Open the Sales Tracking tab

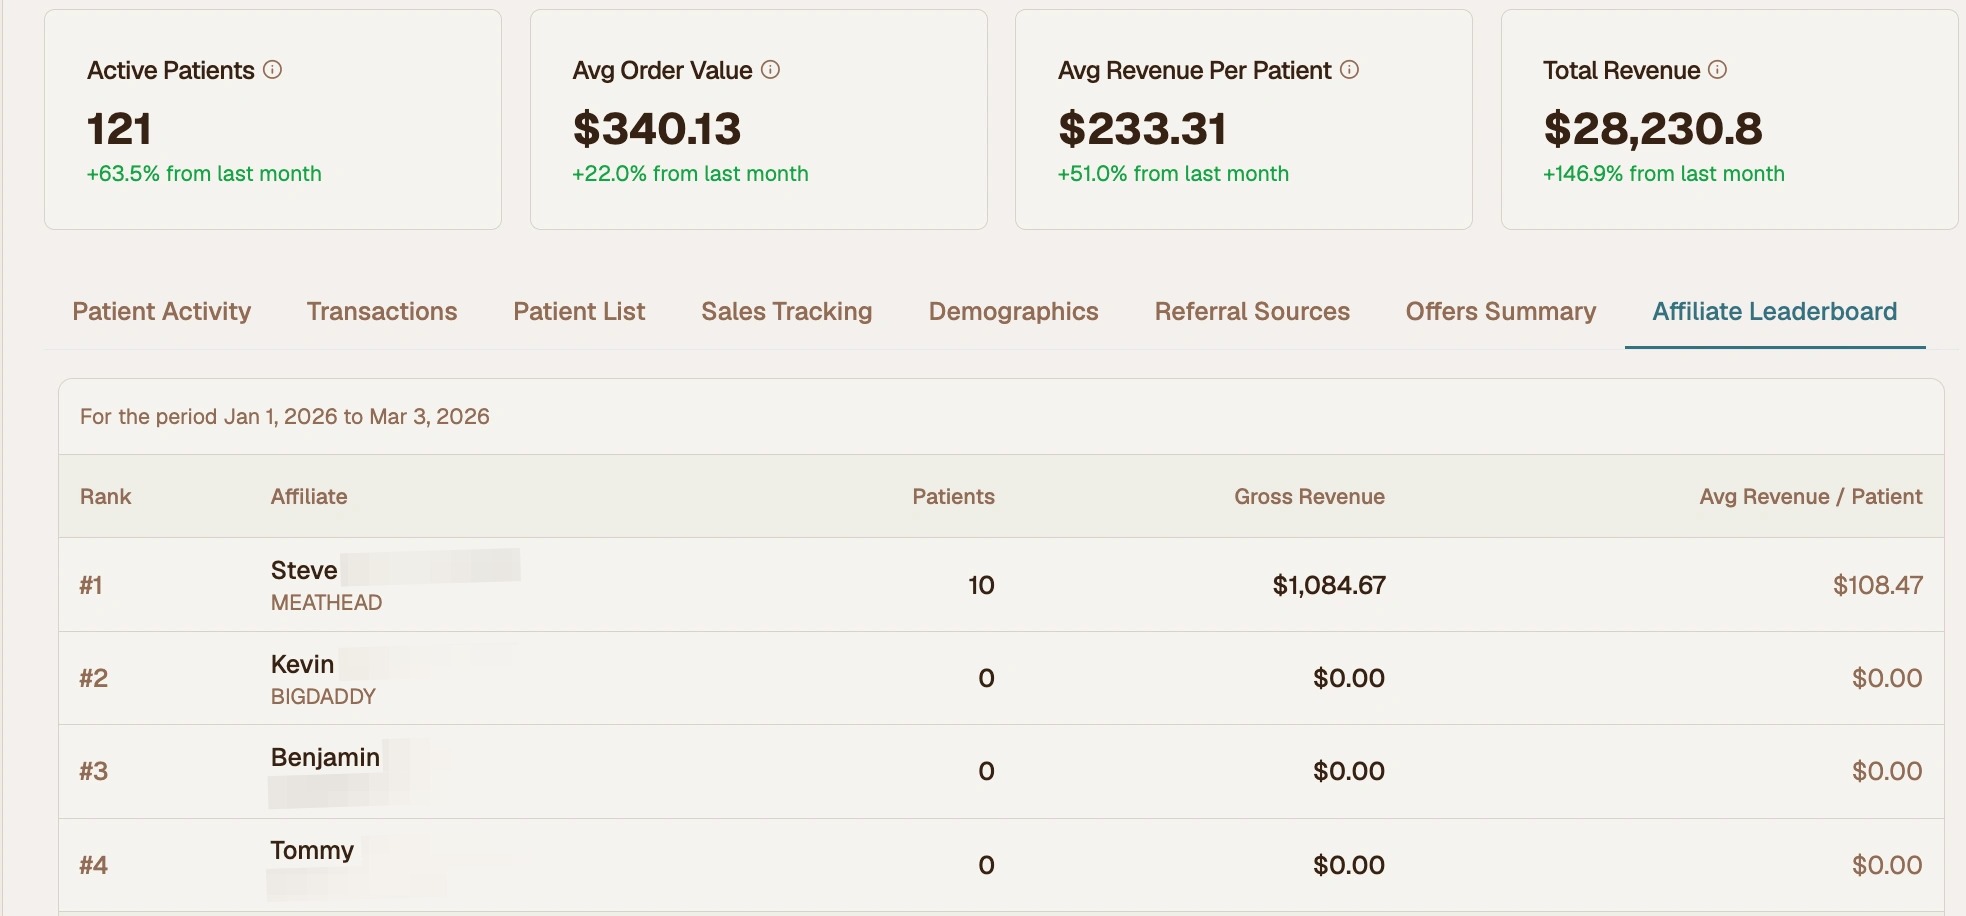click(786, 311)
